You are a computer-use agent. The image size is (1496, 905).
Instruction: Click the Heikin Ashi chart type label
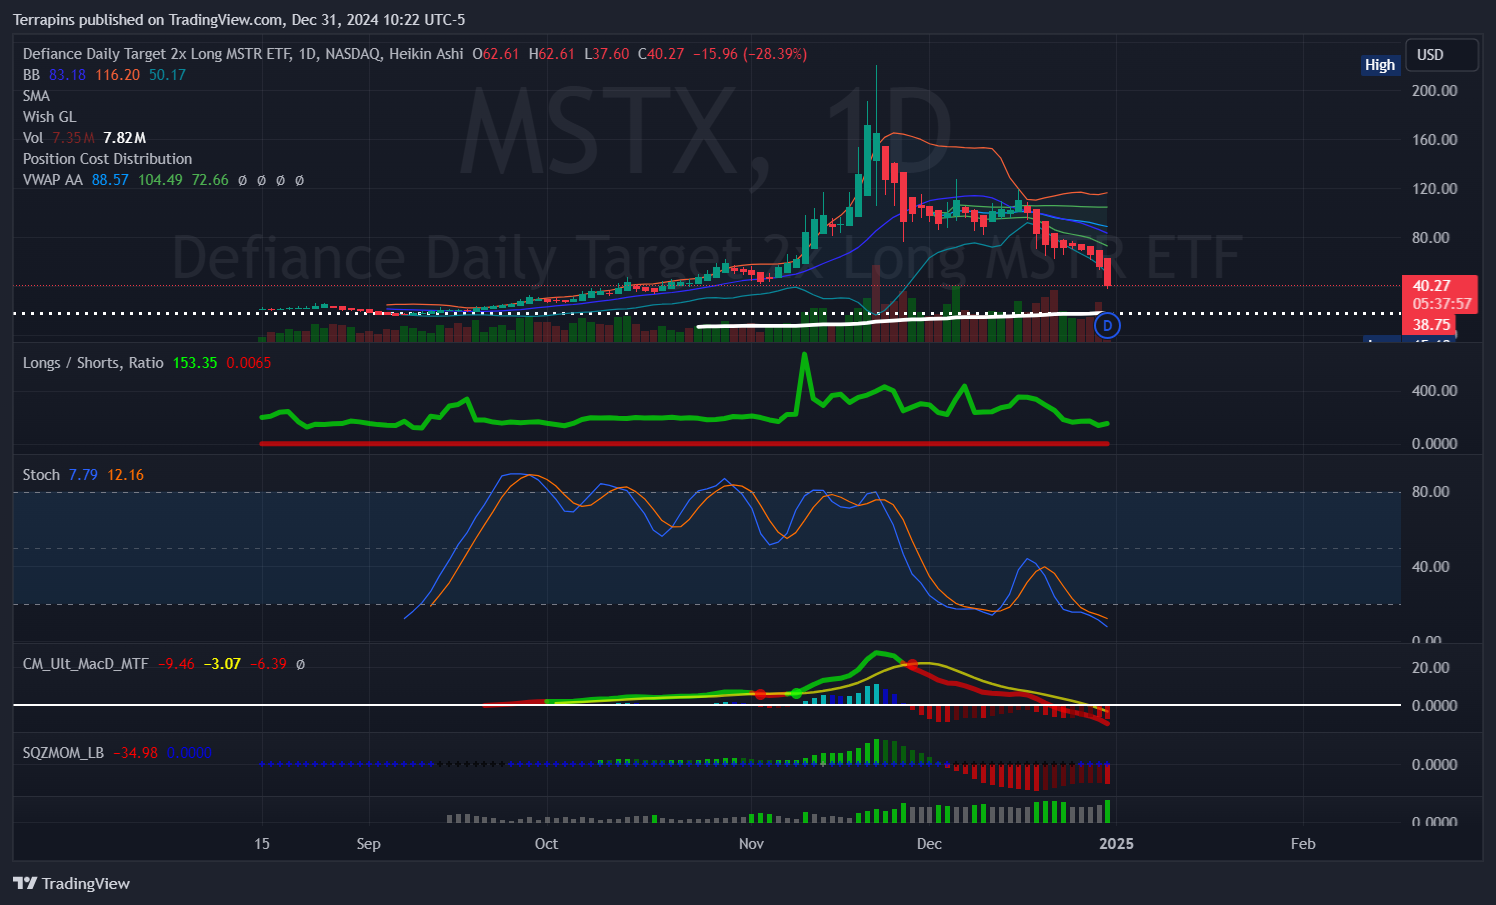tap(427, 54)
